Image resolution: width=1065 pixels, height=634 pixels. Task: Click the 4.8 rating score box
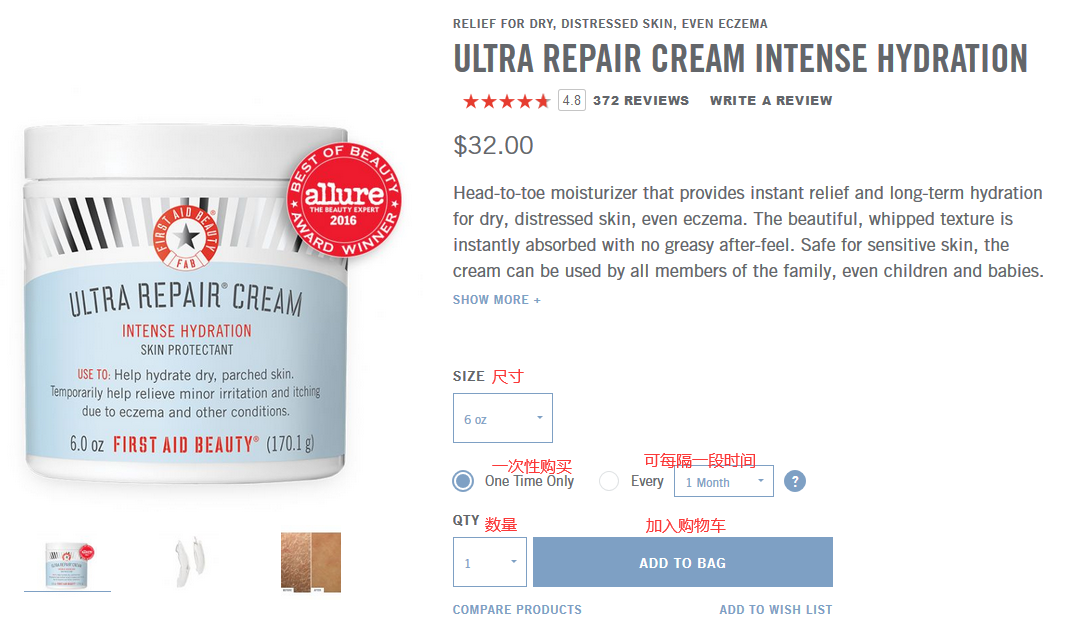572,101
